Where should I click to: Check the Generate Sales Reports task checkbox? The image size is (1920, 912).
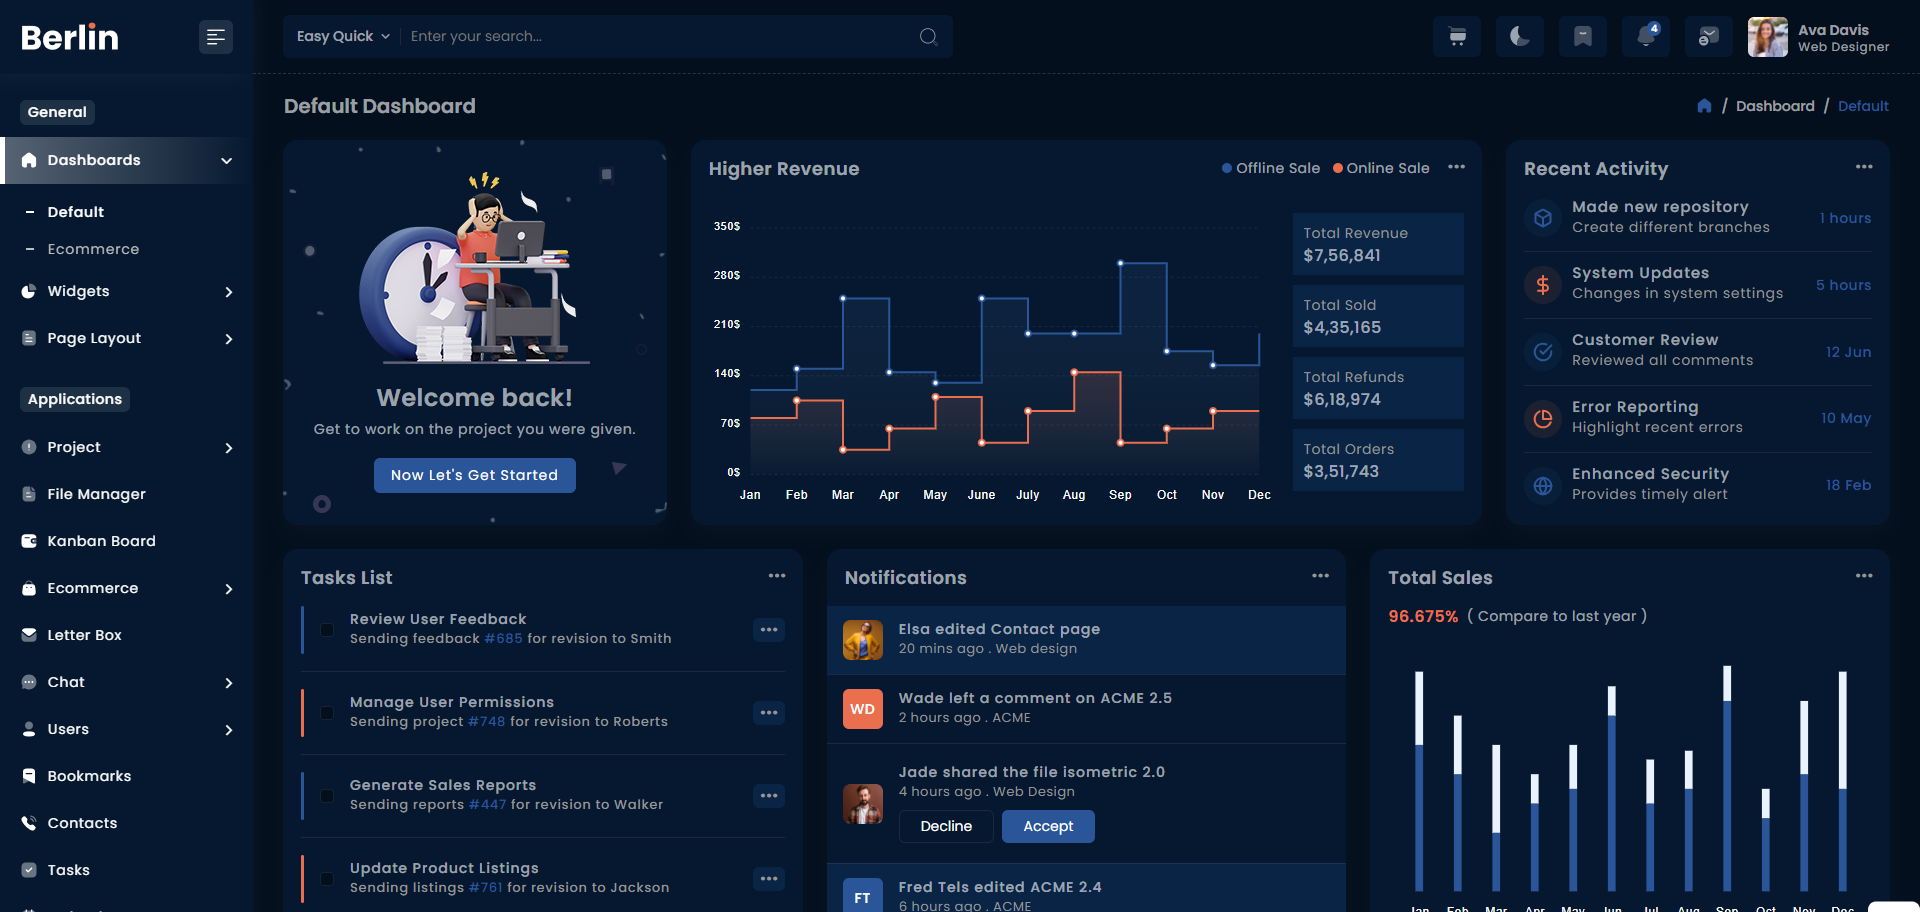327,796
